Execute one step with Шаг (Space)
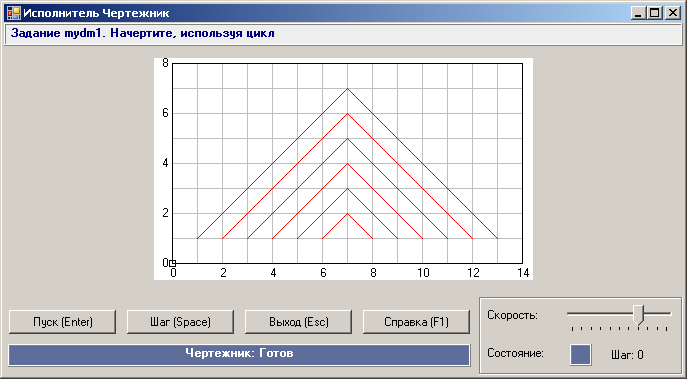Image resolution: width=687 pixels, height=379 pixels. (181, 322)
